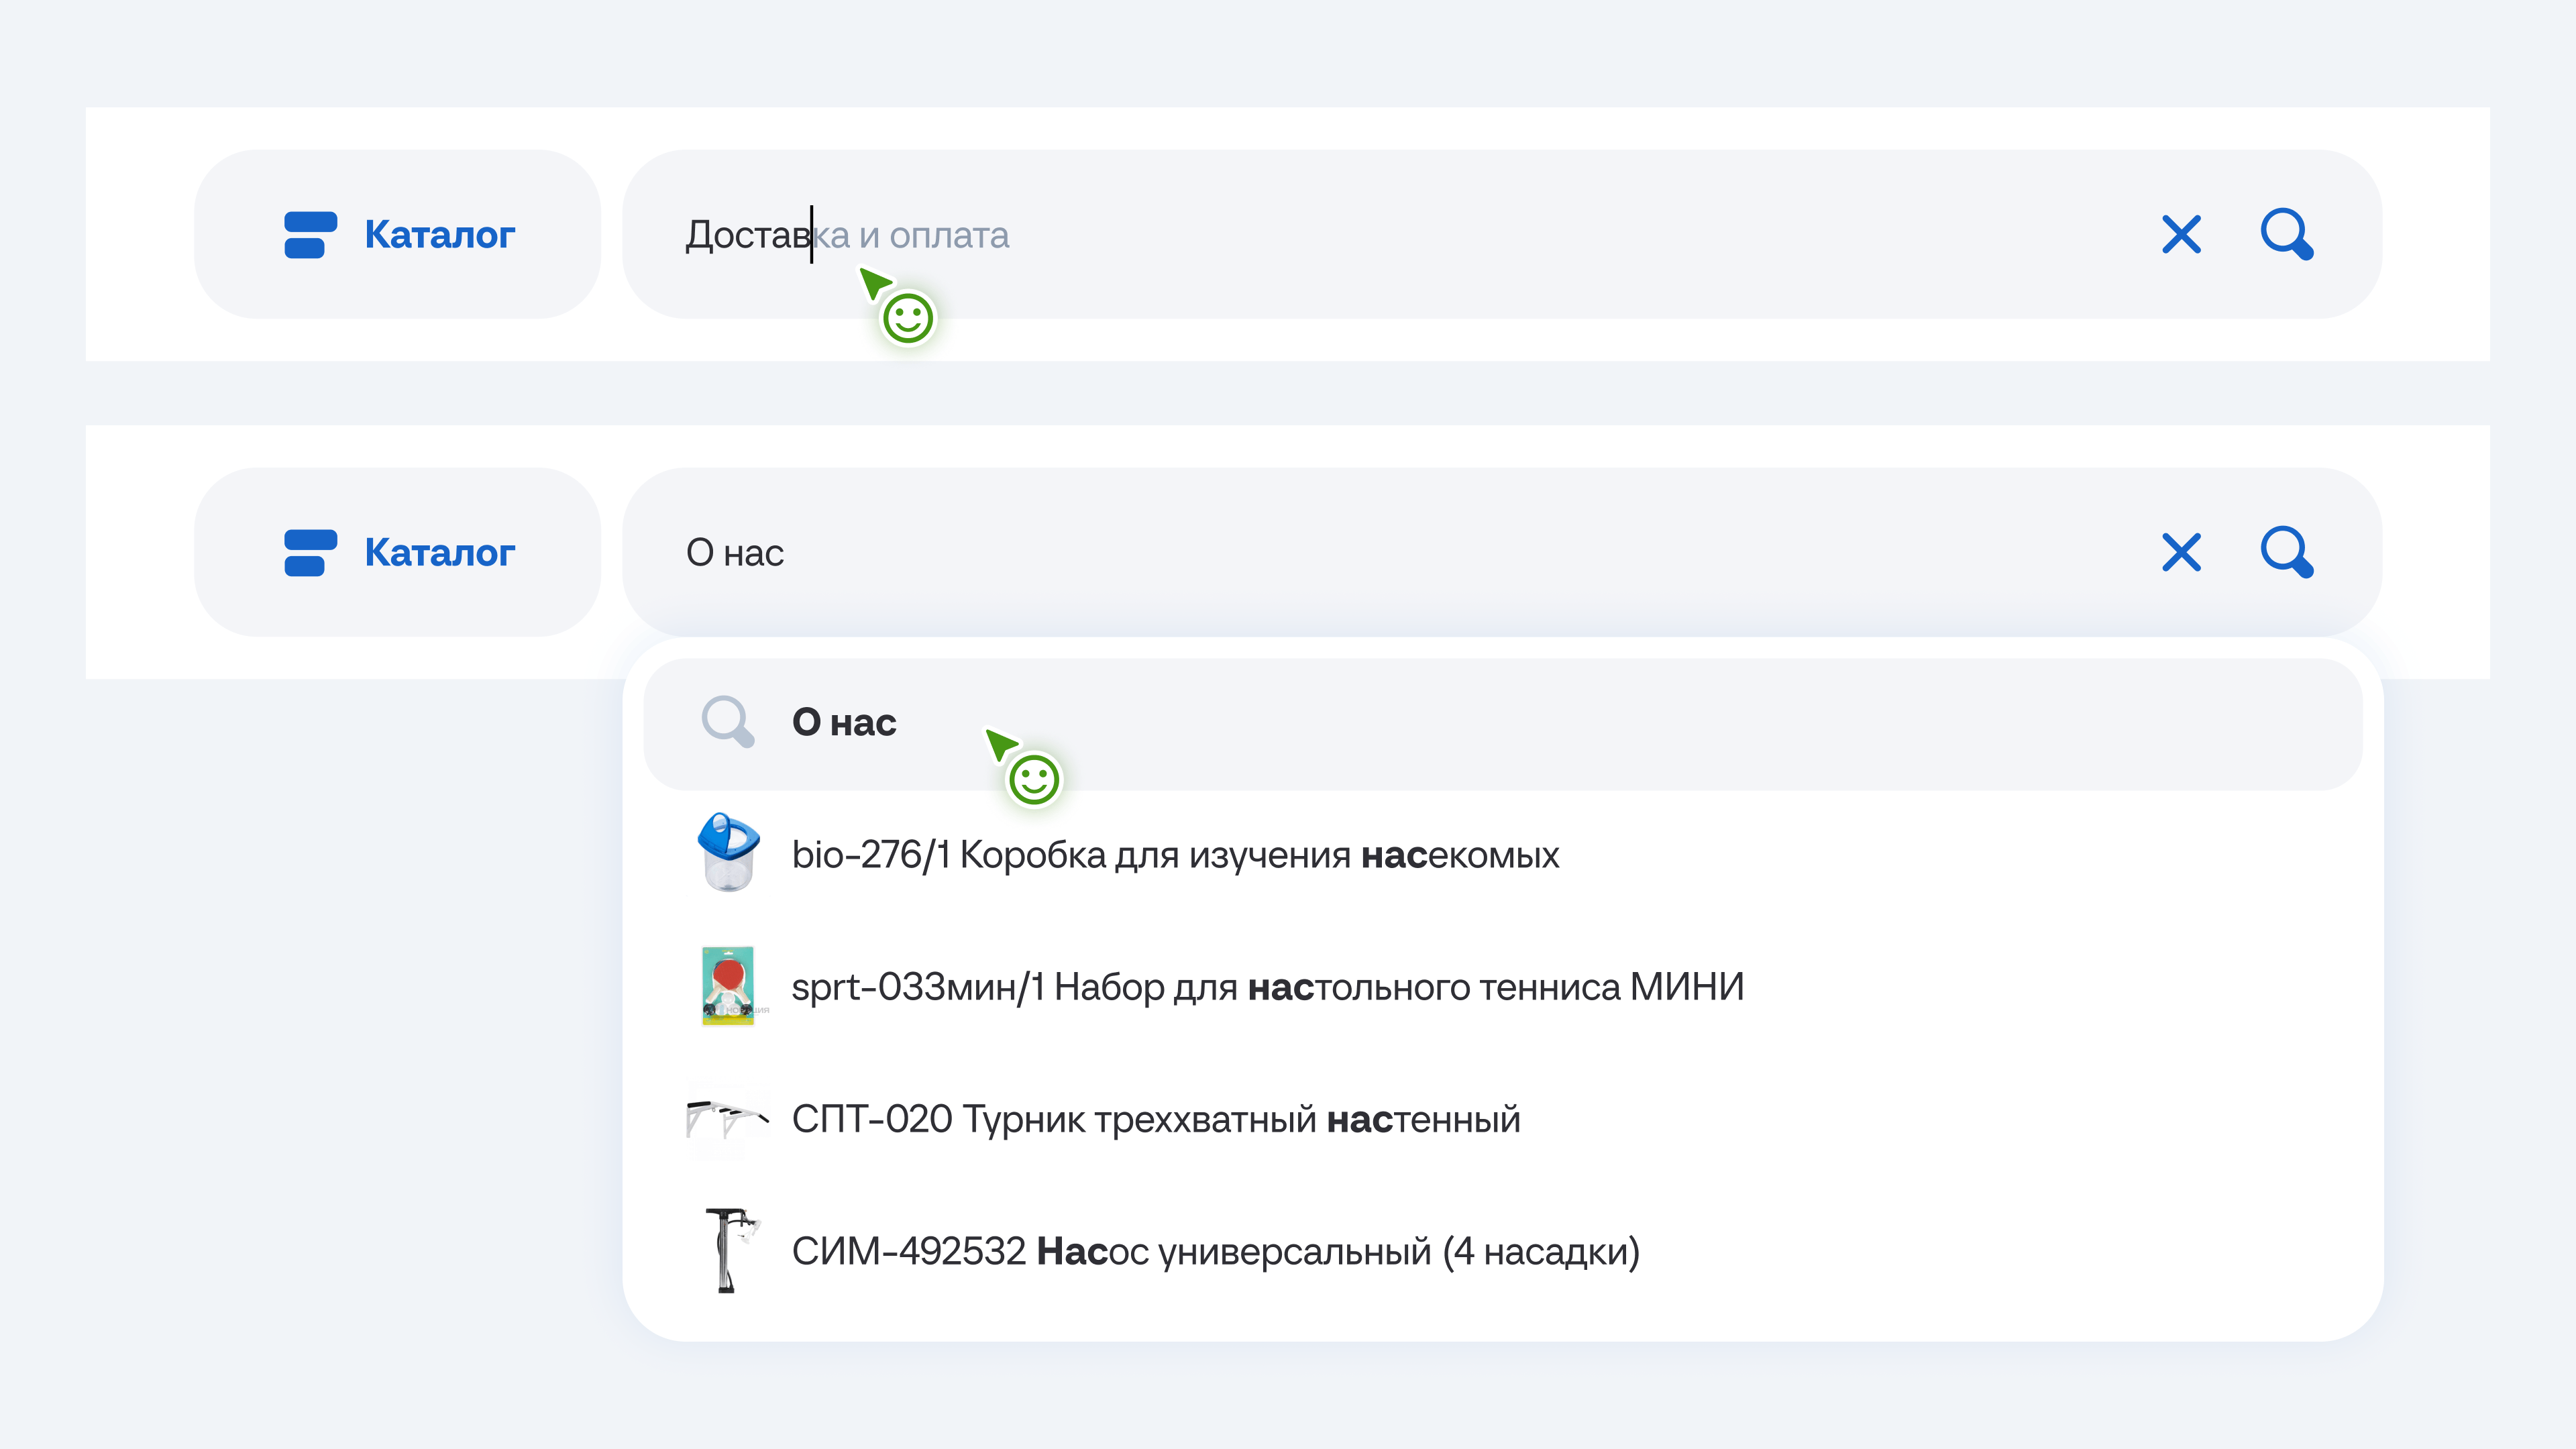Click the magnifier icon in the 'О нас' suggestion
This screenshot has height=1449, width=2576.
click(x=727, y=721)
